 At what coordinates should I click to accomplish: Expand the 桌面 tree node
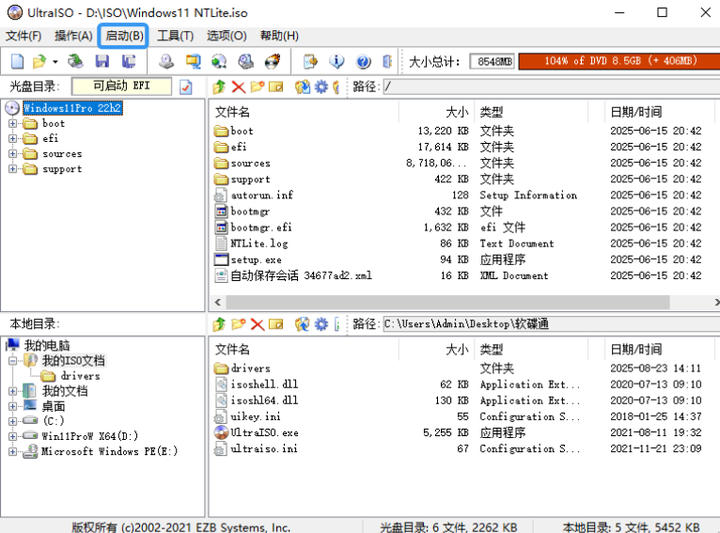click(12, 406)
